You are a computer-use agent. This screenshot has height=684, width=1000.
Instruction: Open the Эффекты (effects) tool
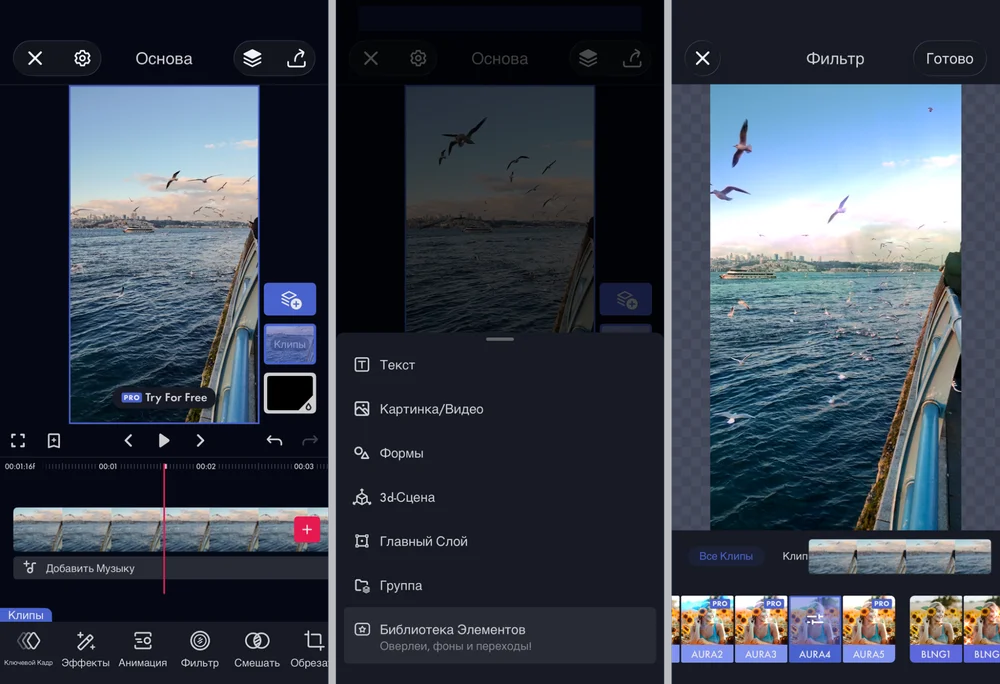pyautogui.click(x=86, y=648)
